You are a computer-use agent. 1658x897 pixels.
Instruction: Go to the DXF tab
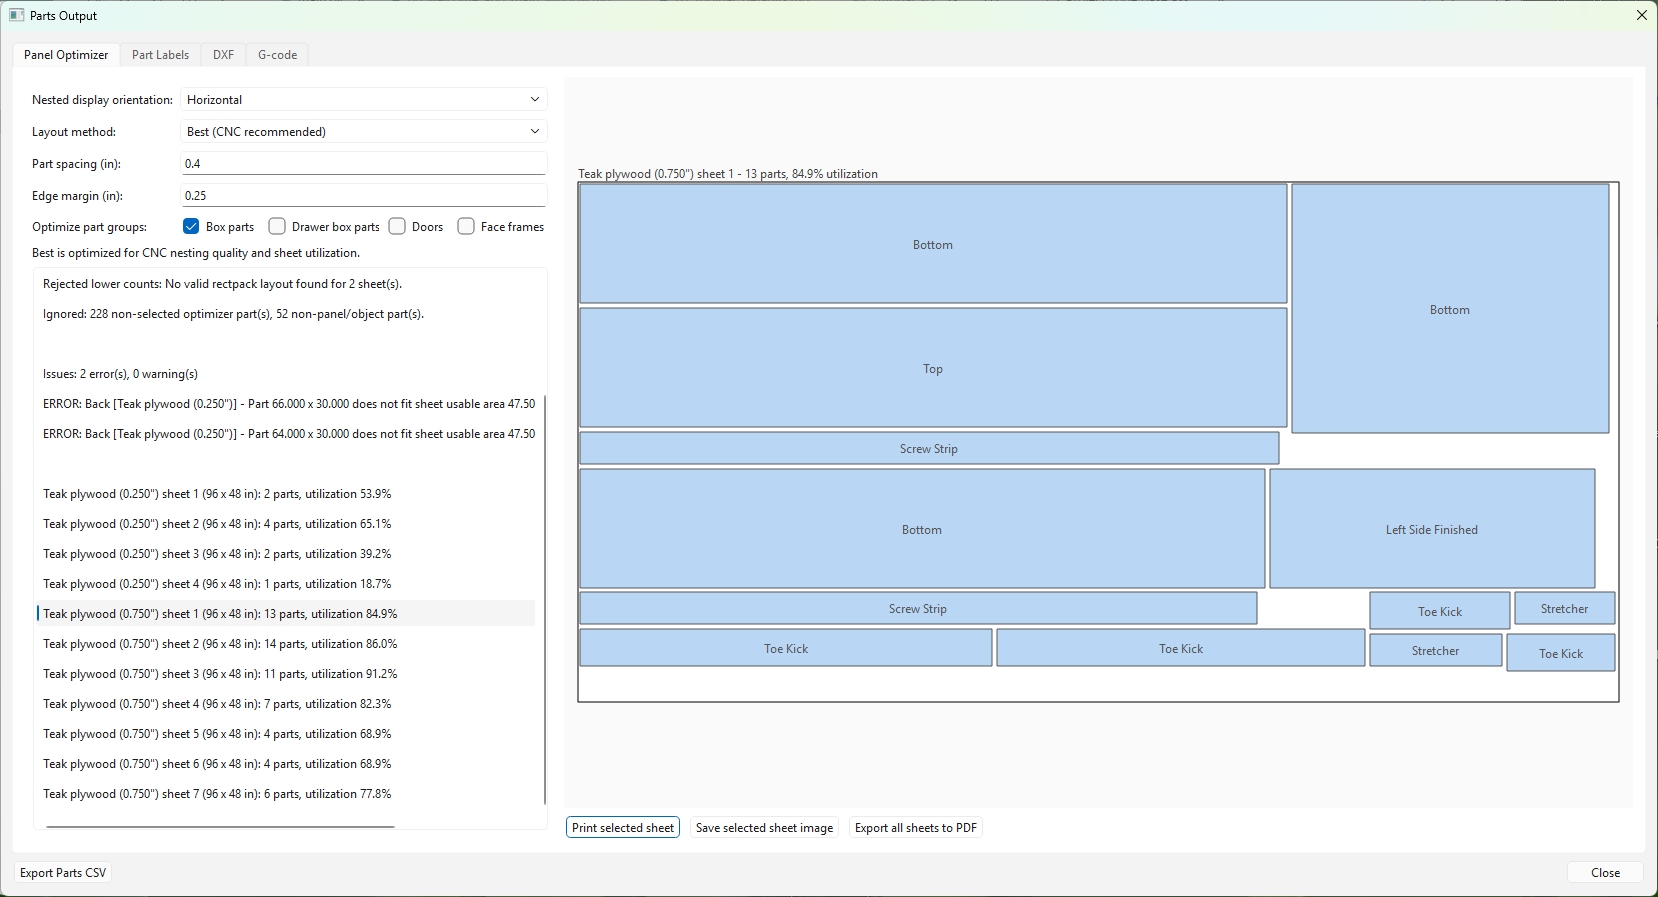(x=223, y=55)
